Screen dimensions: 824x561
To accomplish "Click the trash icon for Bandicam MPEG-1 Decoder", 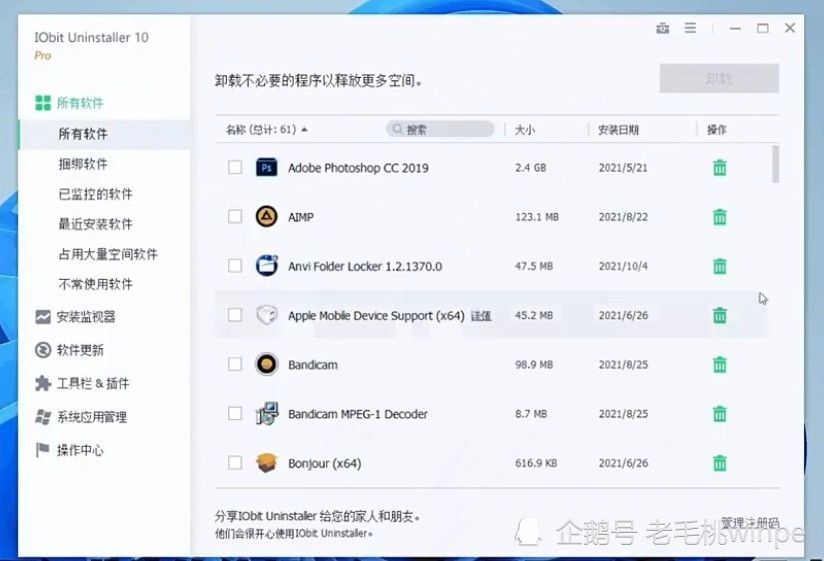I will pyautogui.click(x=719, y=414).
